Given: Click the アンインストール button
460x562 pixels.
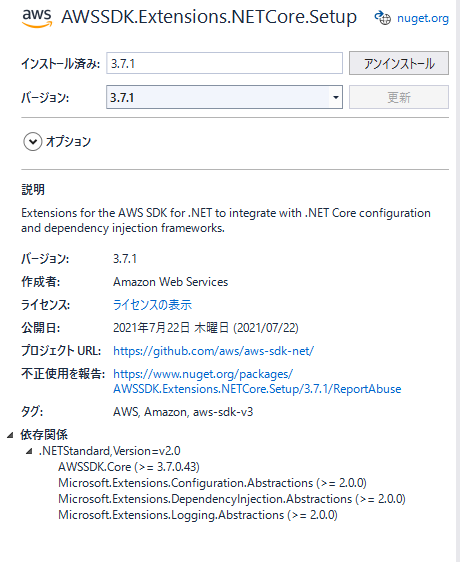Looking at the screenshot, I should [399, 63].
